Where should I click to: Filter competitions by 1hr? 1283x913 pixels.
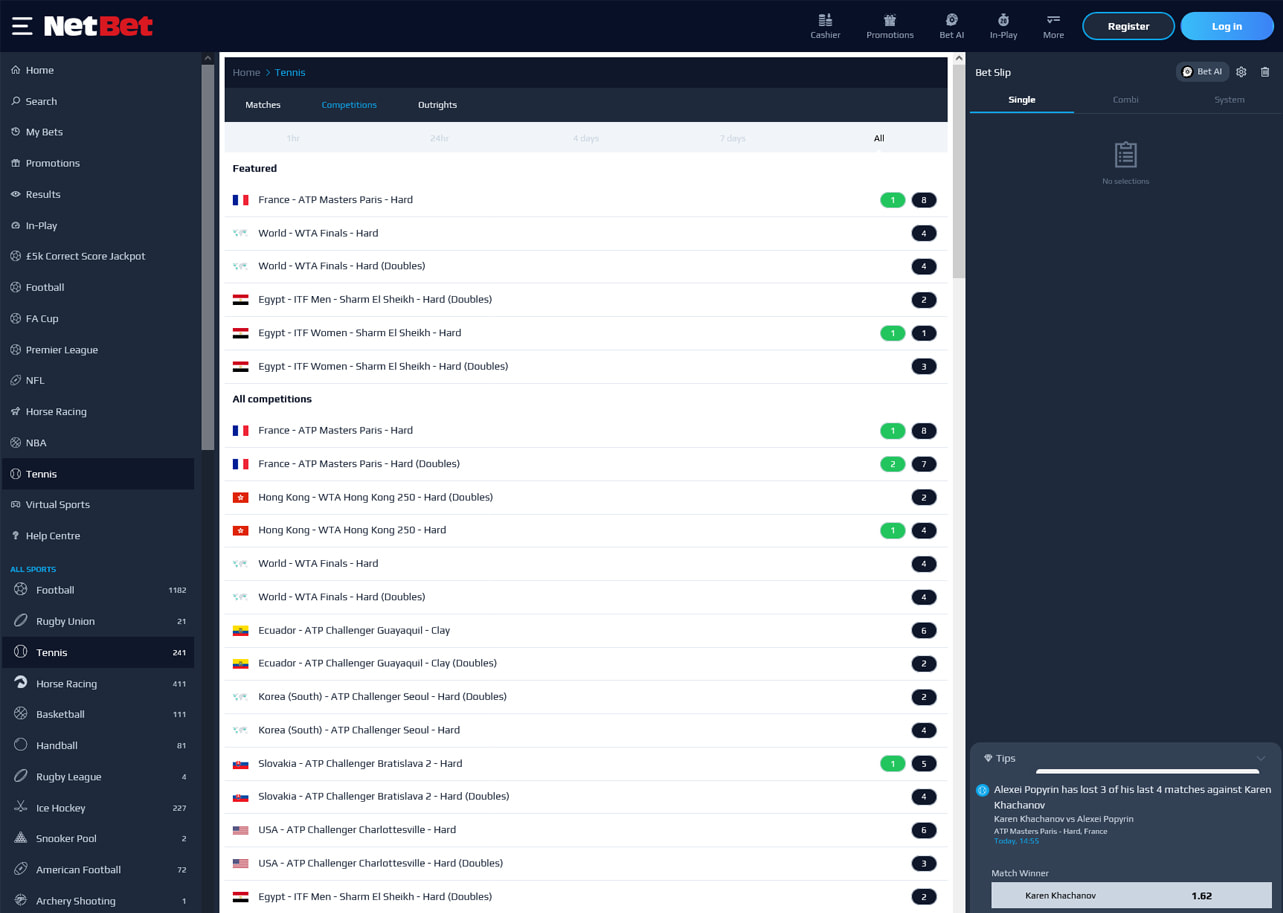click(293, 138)
